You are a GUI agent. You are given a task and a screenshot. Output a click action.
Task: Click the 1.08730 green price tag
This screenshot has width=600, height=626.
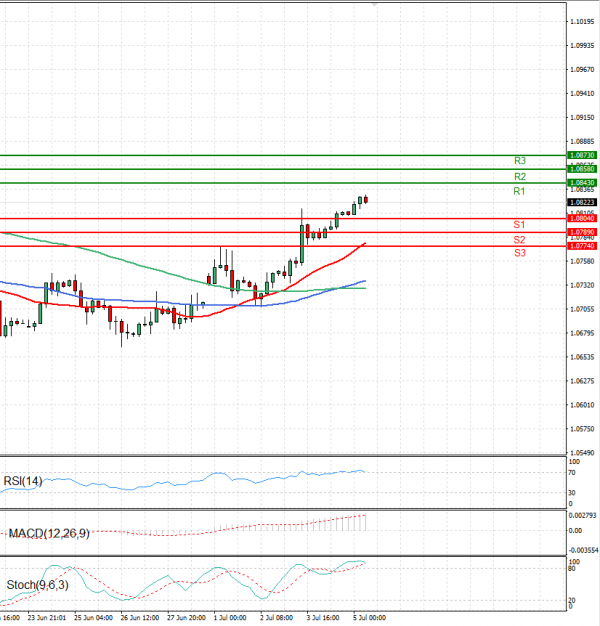coord(583,156)
